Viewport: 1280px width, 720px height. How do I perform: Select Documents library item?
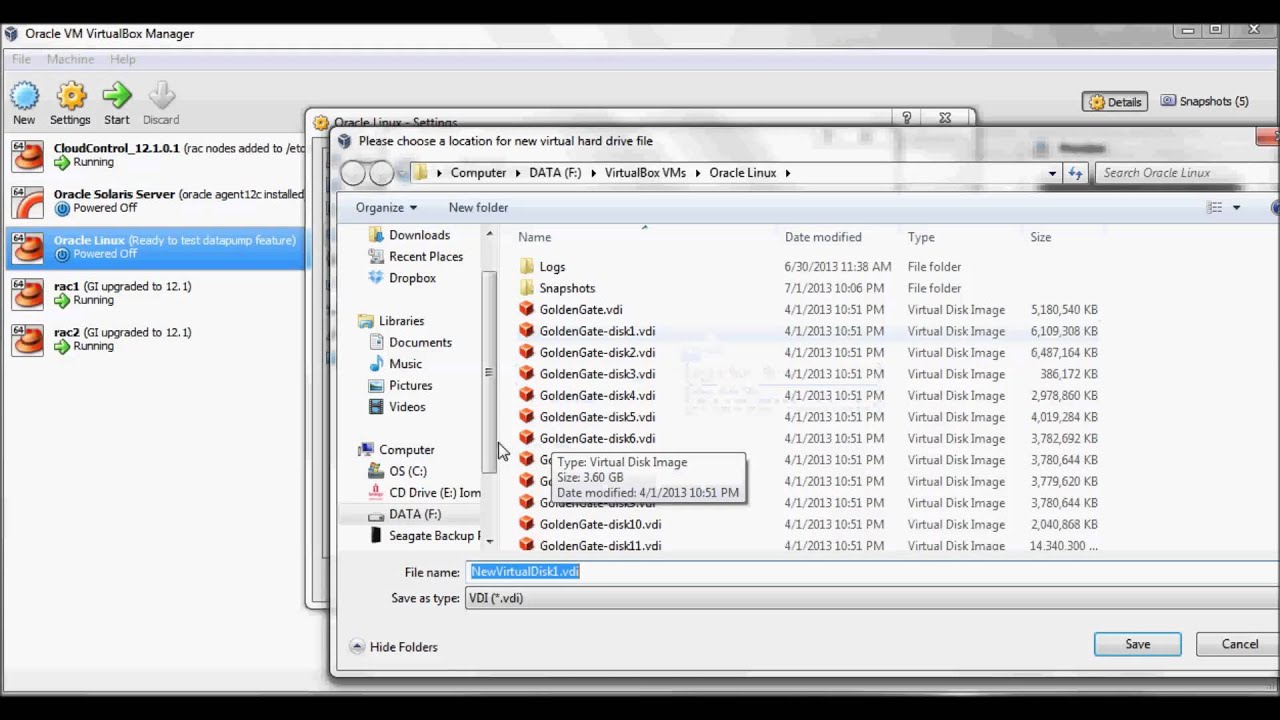420,342
